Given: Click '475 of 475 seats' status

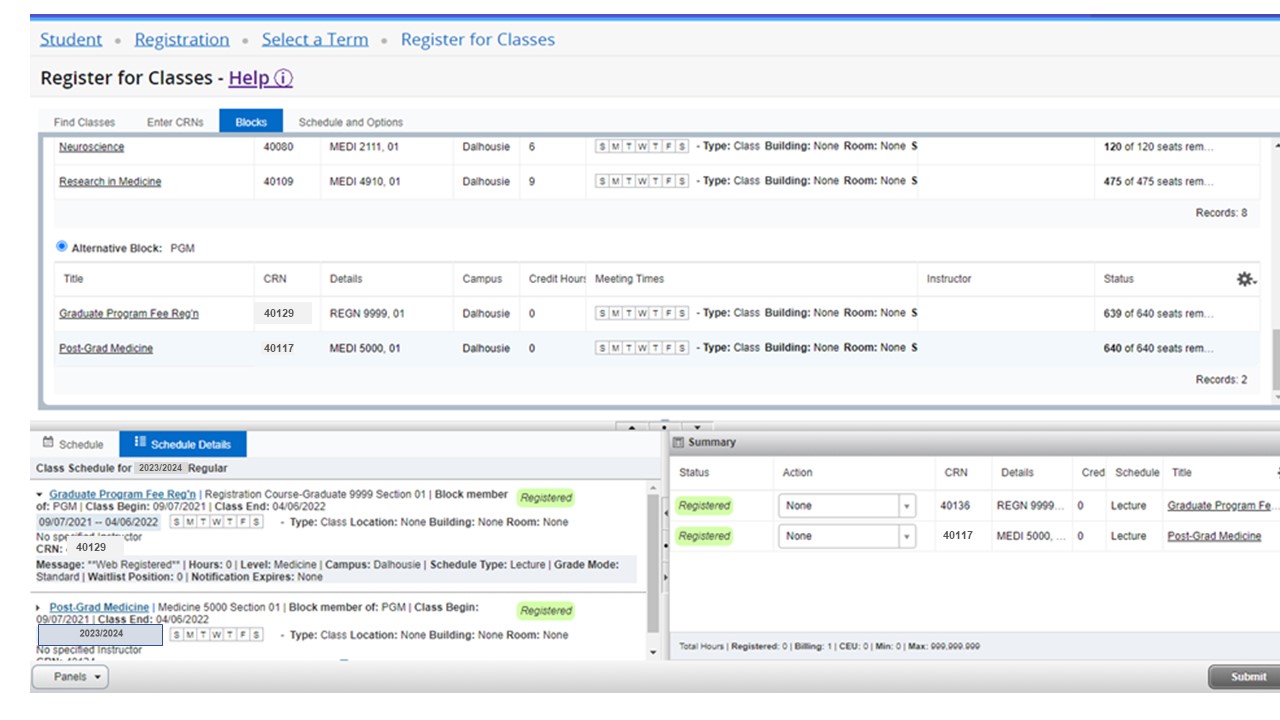Looking at the screenshot, I should point(1158,182).
